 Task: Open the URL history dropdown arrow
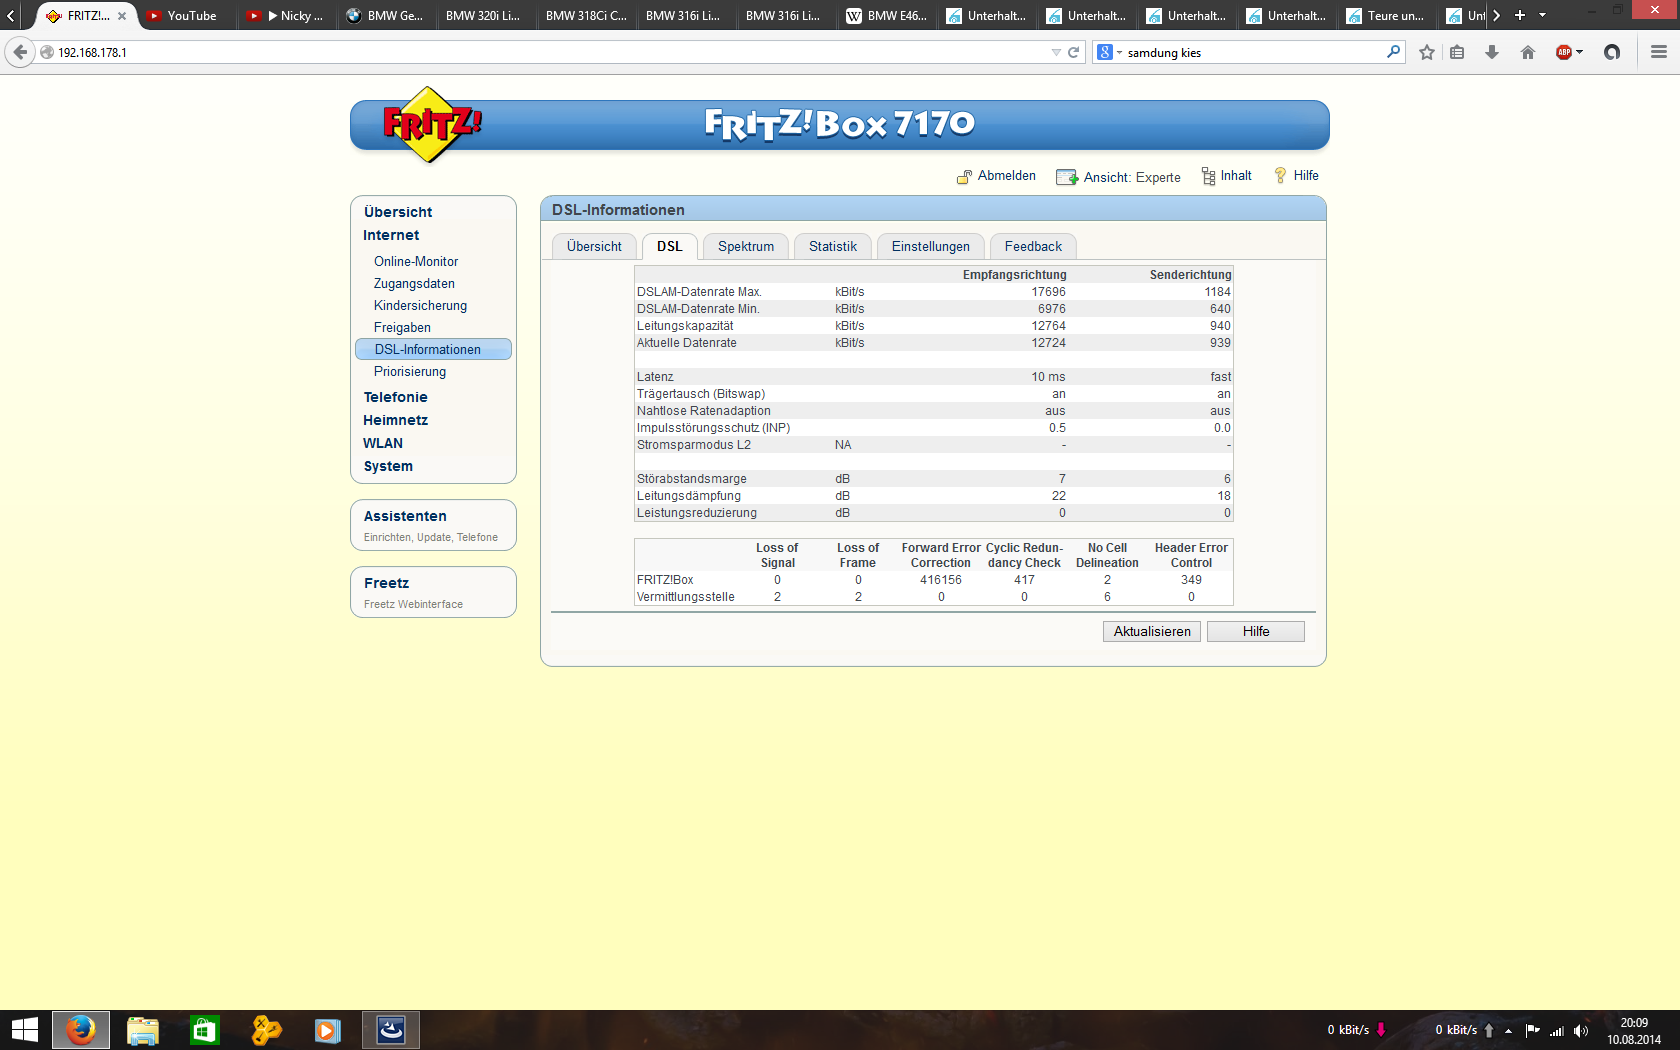[x=1056, y=52]
